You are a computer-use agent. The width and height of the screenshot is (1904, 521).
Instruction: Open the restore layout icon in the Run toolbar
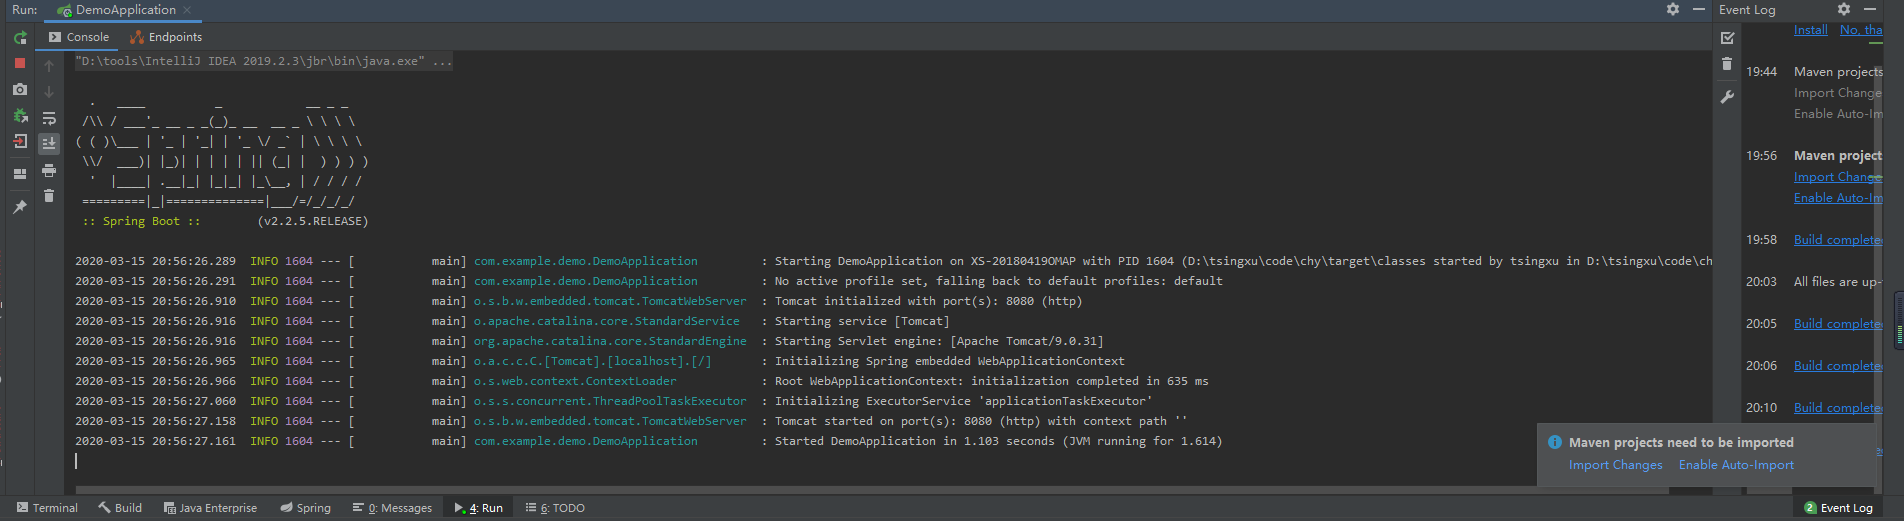point(20,174)
